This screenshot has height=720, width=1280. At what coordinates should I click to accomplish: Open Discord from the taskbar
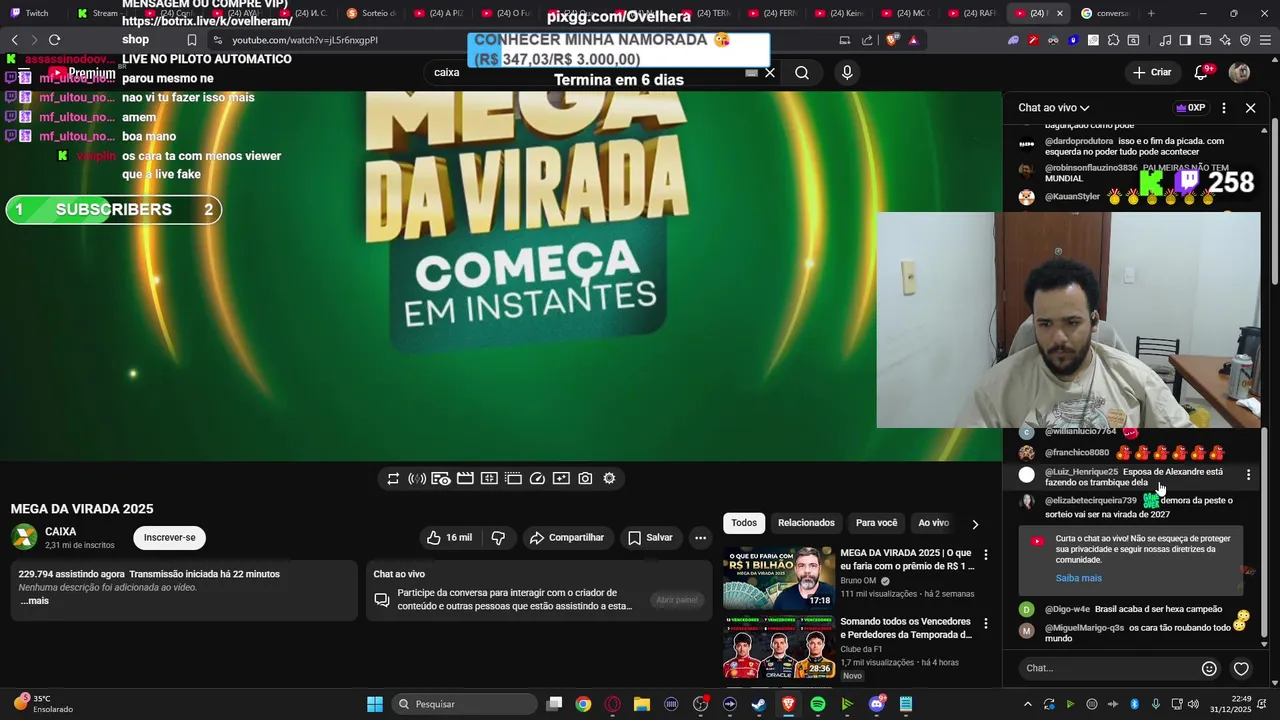point(877,704)
